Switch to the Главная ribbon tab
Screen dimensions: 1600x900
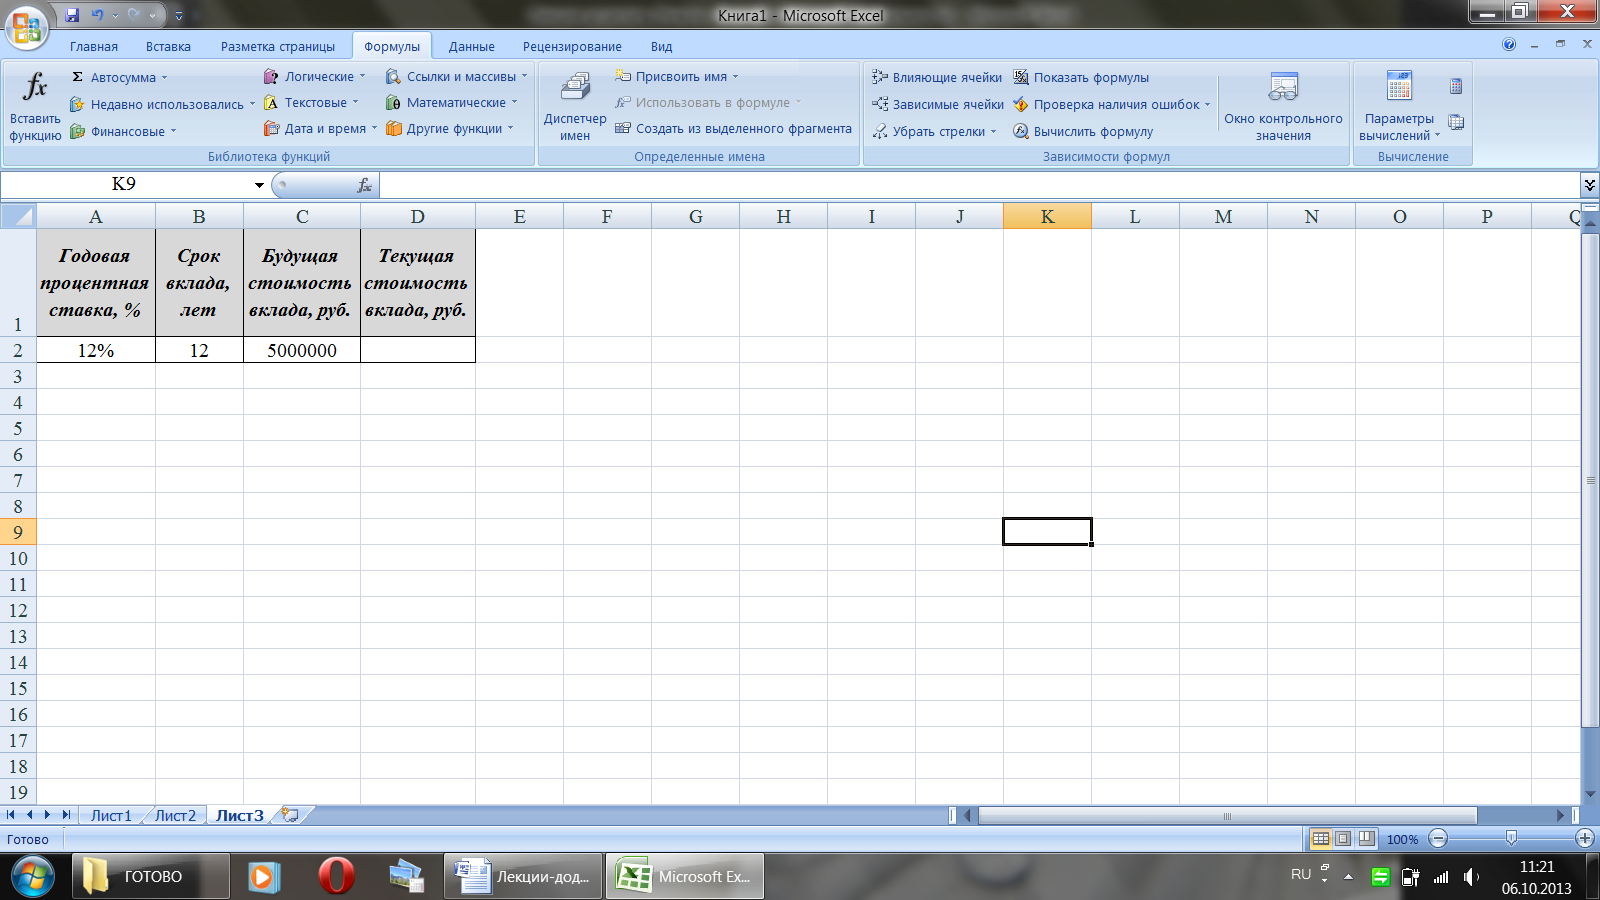pos(94,46)
